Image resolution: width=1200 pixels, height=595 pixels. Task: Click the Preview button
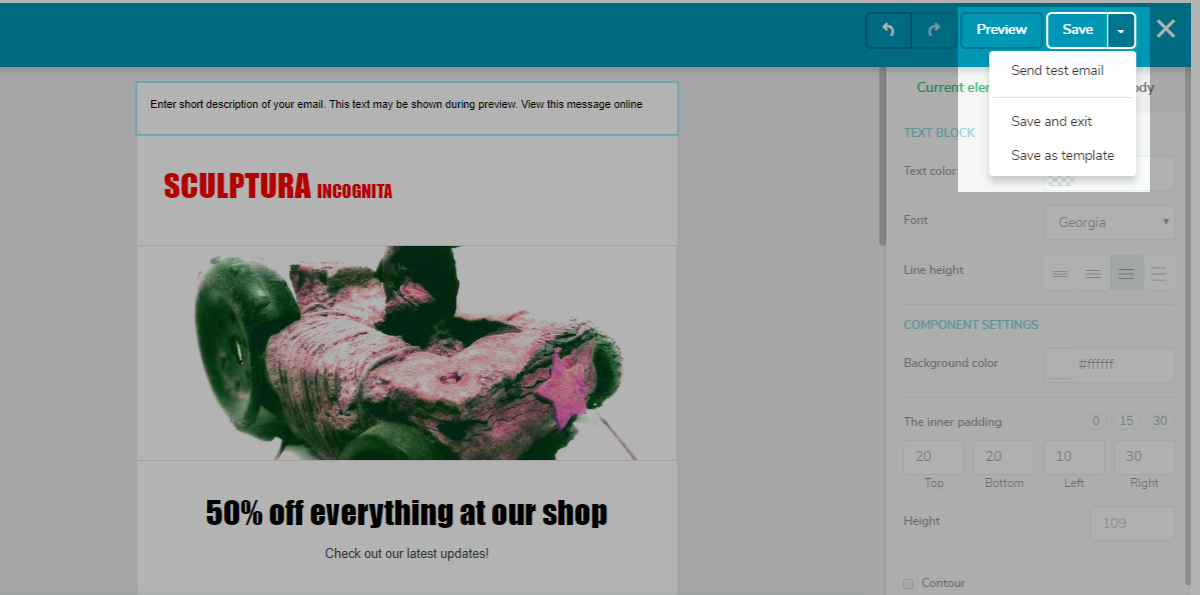click(1002, 30)
